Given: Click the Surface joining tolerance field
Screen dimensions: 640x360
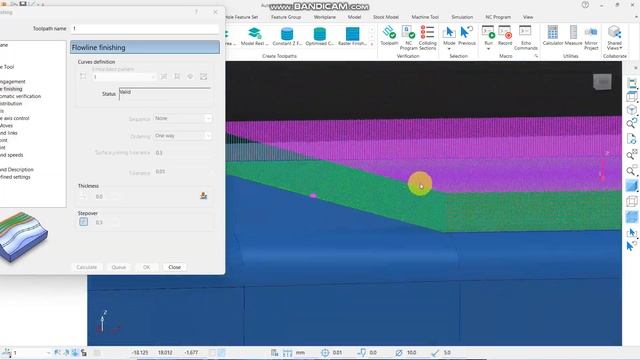Looking at the screenshot, I should point(182,153).
